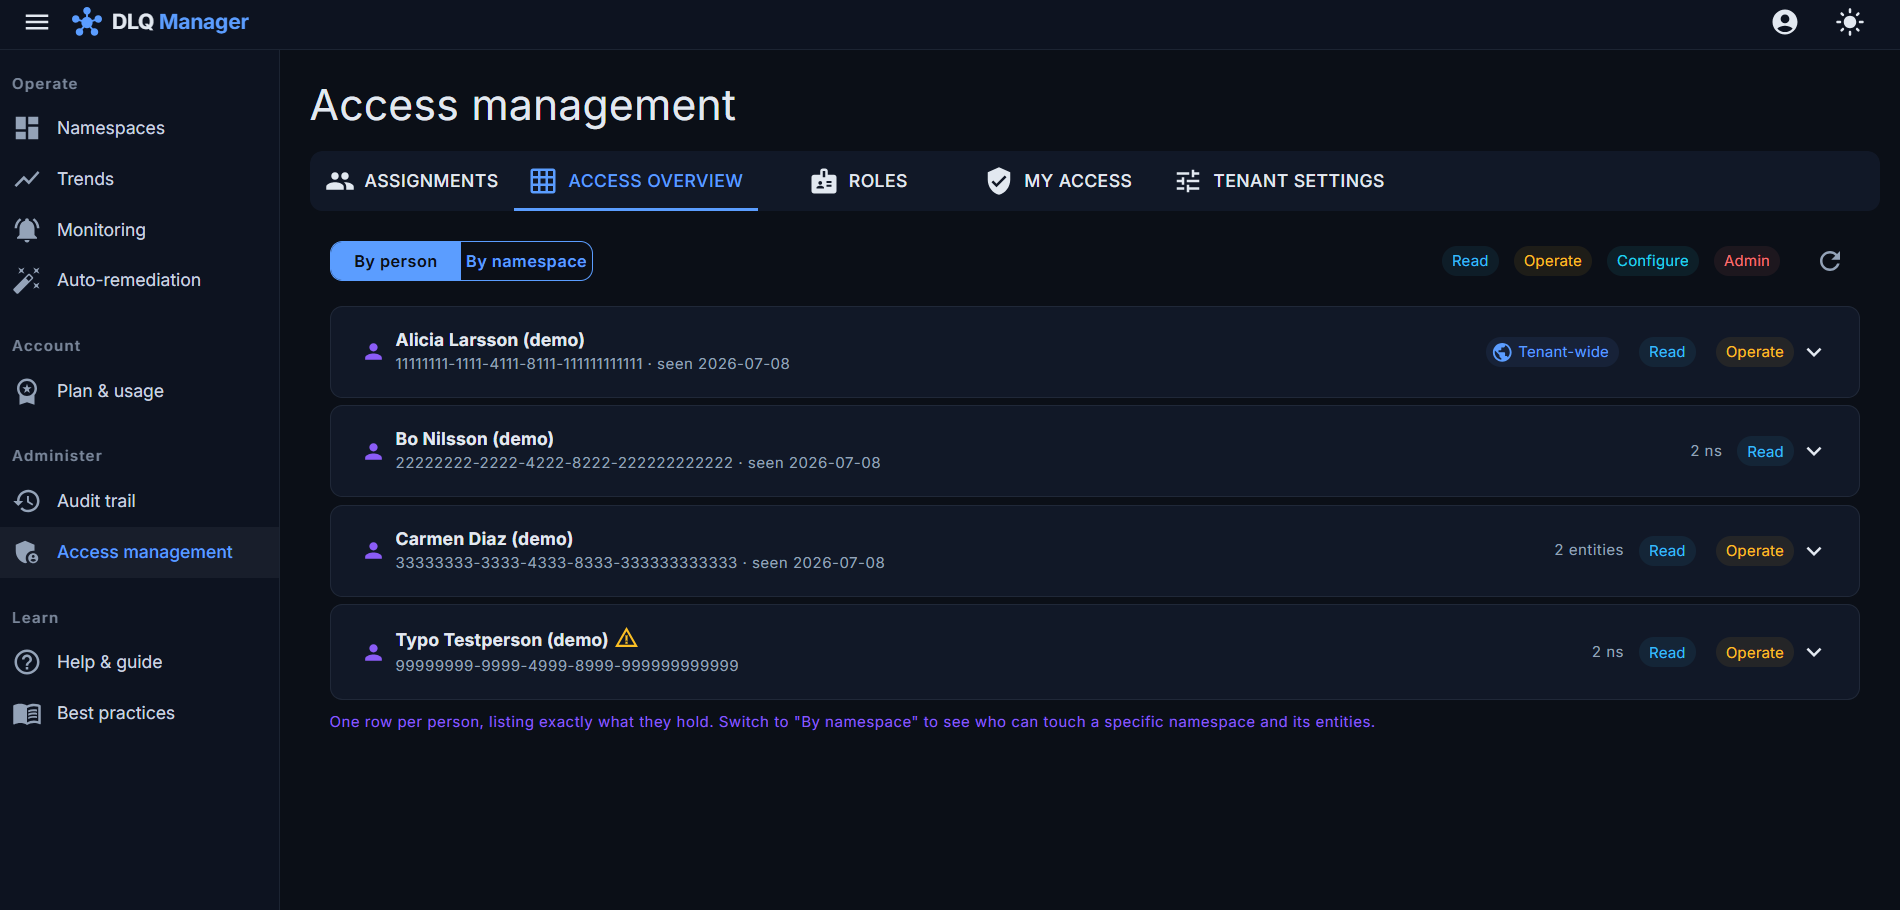This screenshot has height=910, width=1900.
Task: Click warning icon beside Typo Testperson
Action: [x=627, y=638]
